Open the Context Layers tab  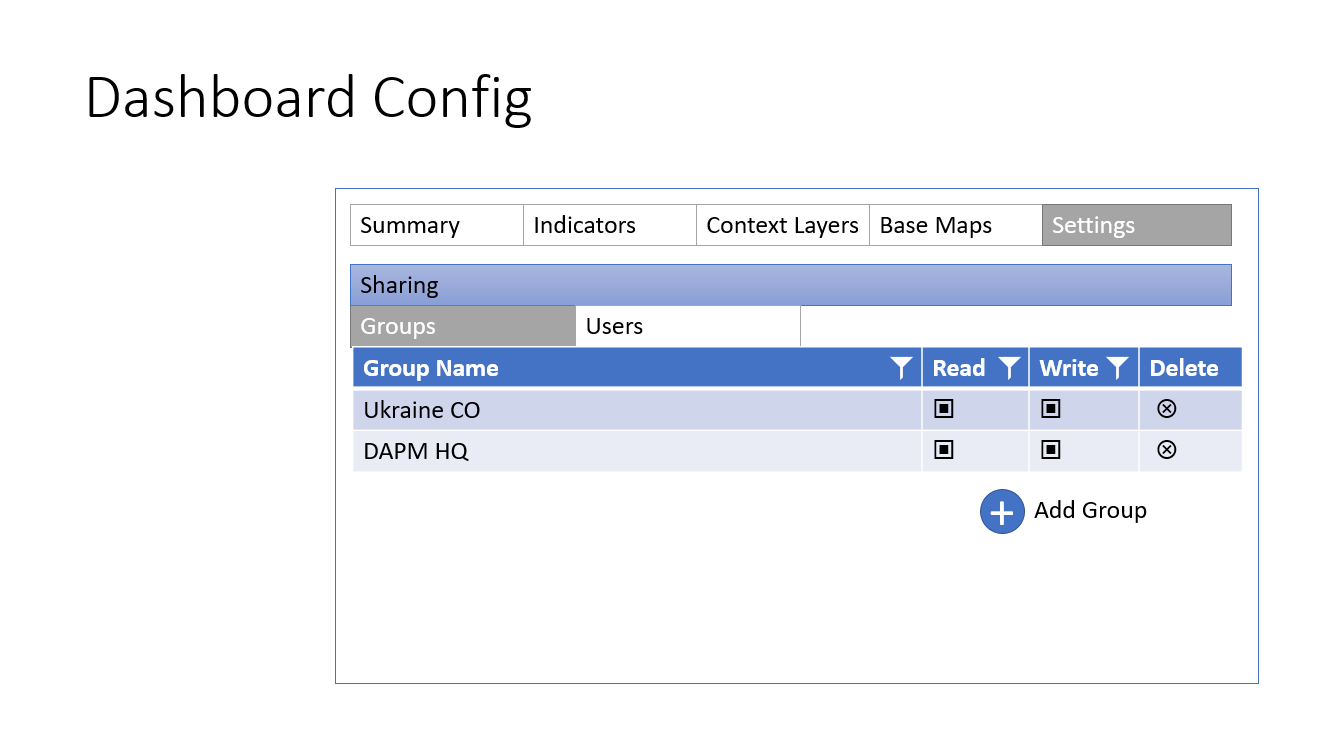coord(783,225)
